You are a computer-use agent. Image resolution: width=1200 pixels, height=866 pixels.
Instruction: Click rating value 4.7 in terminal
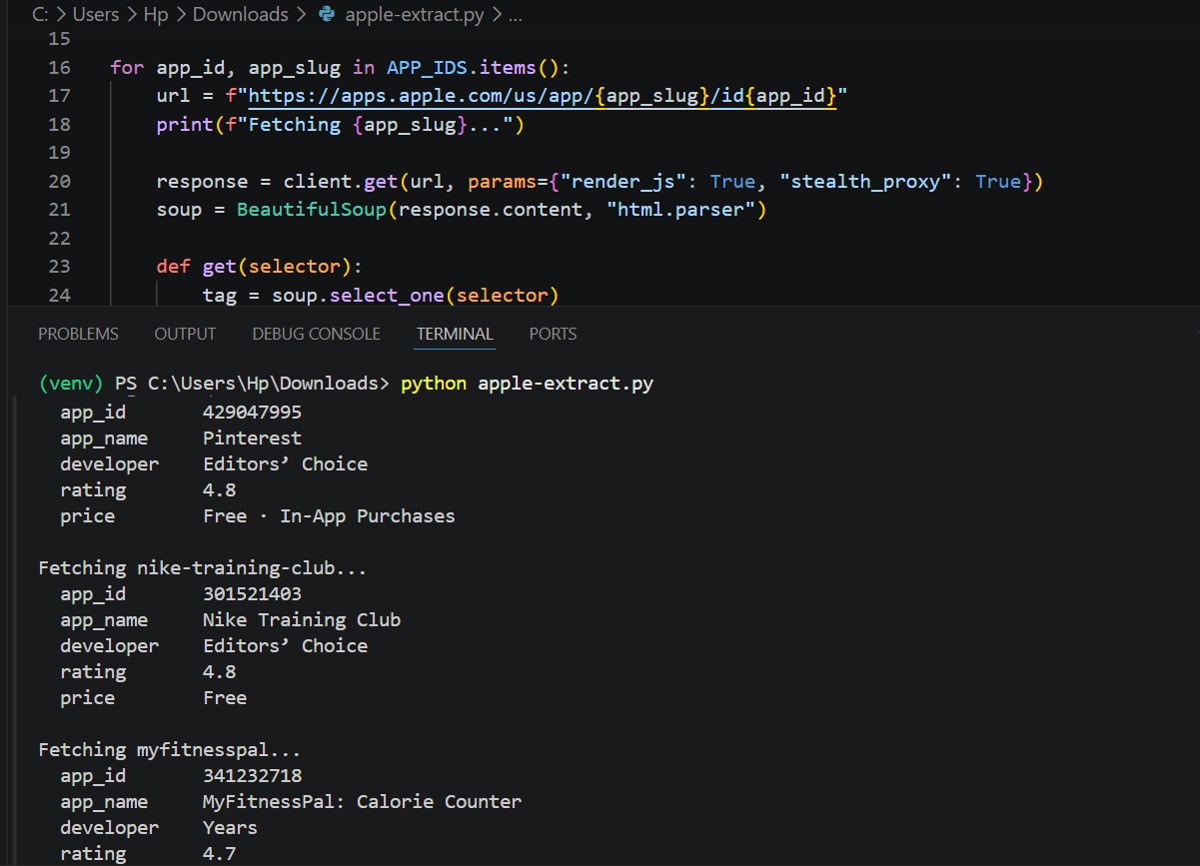(219, 854)
